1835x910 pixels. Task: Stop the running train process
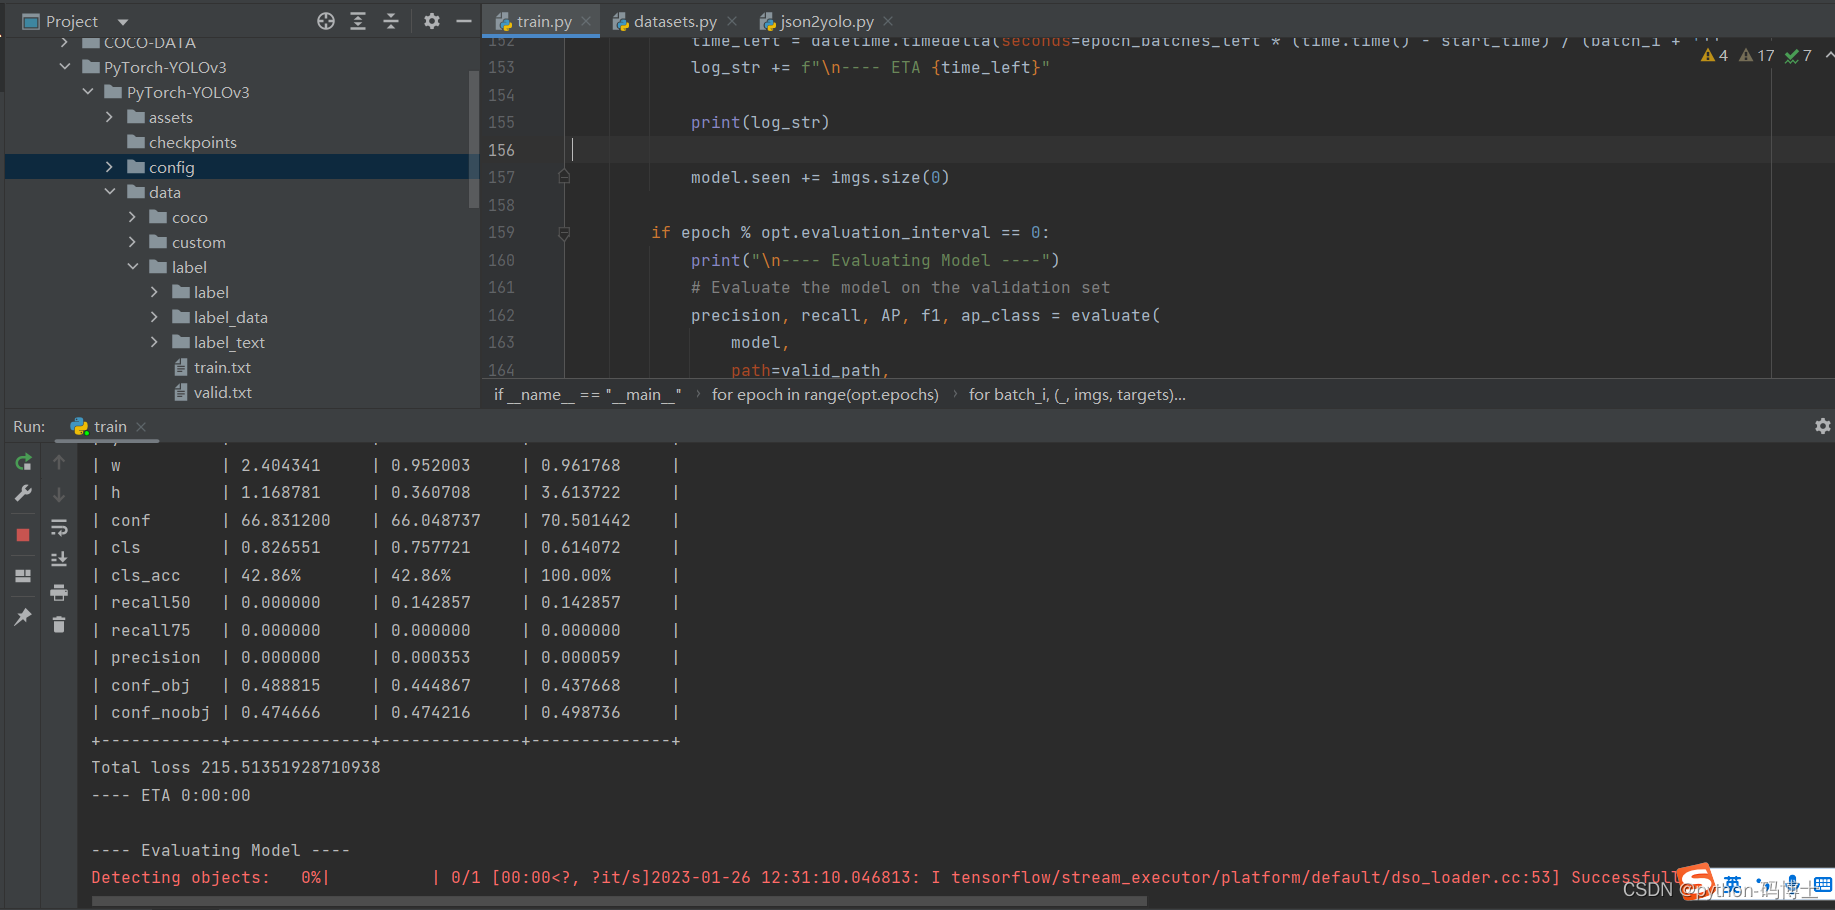[x=23, y=535]
